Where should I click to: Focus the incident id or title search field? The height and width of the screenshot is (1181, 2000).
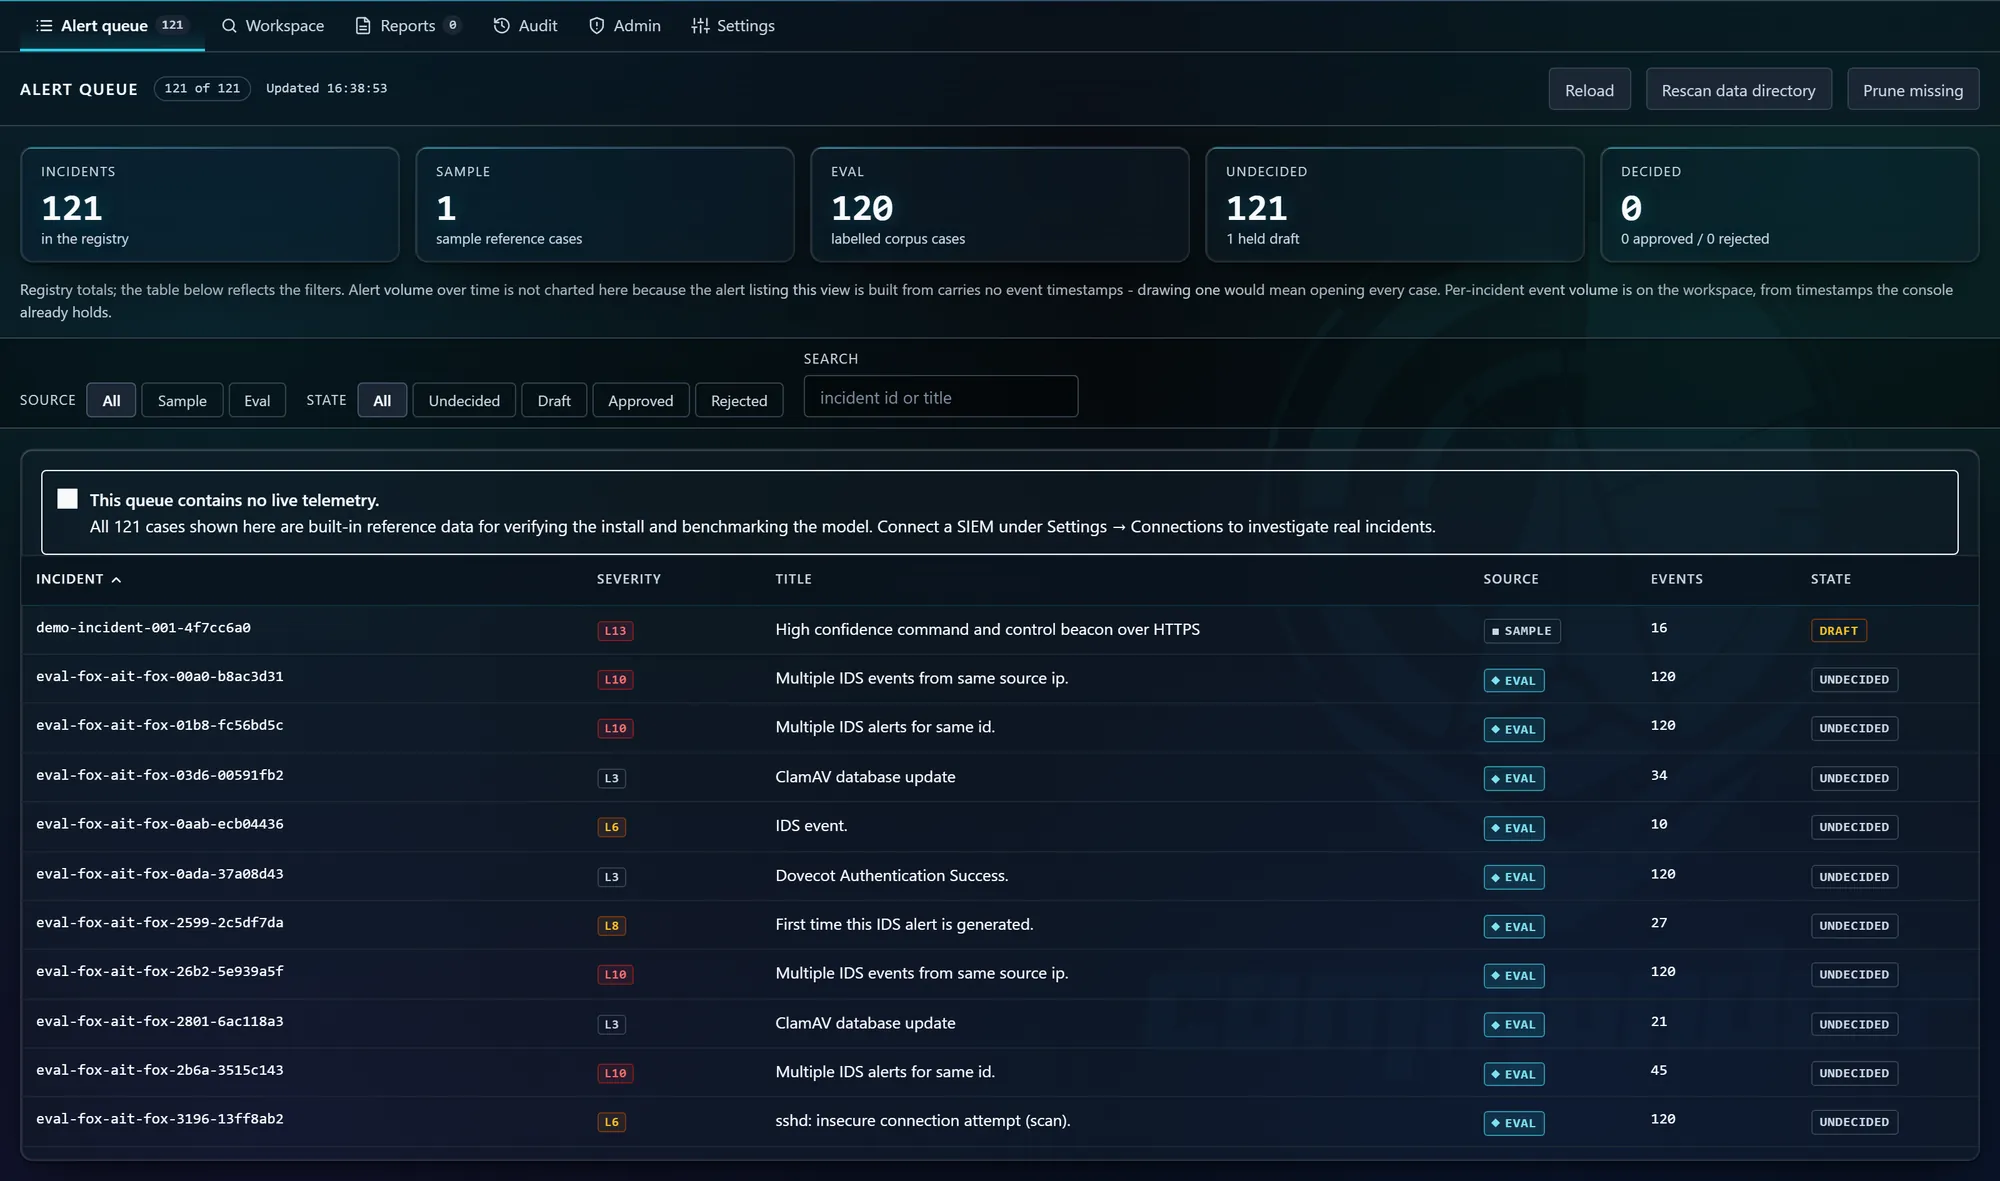click(x=940, y=397)
